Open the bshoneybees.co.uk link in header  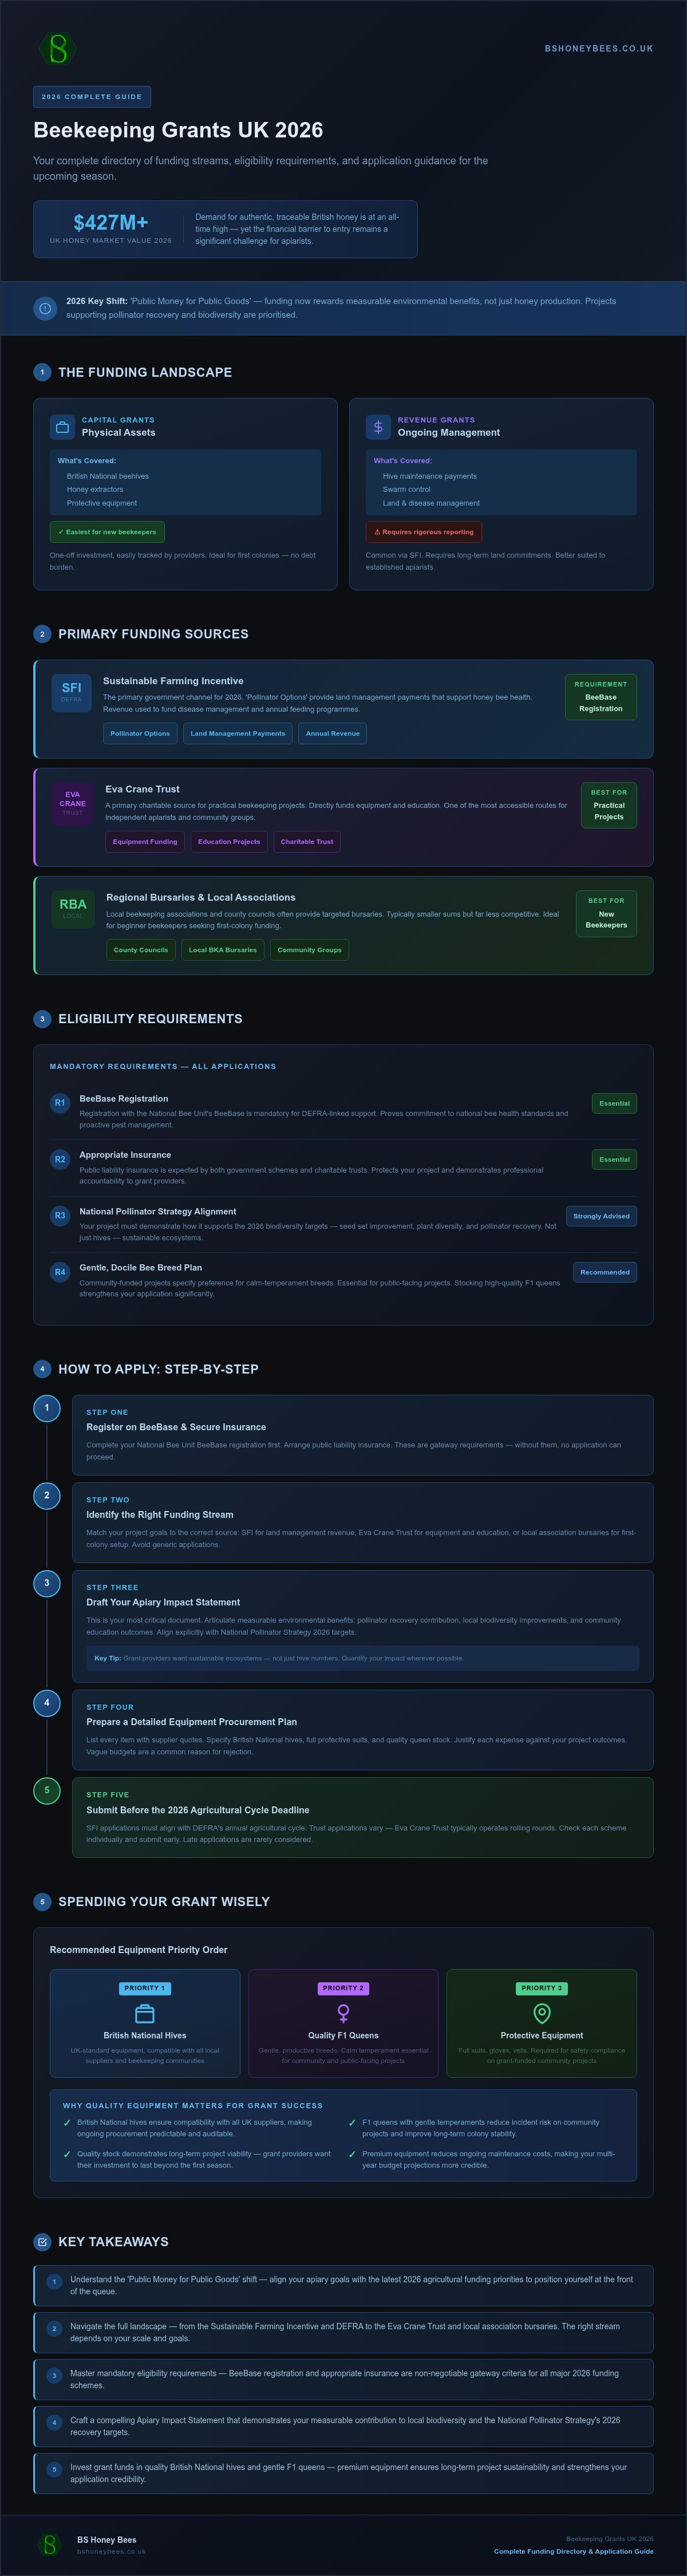point(599,48)
